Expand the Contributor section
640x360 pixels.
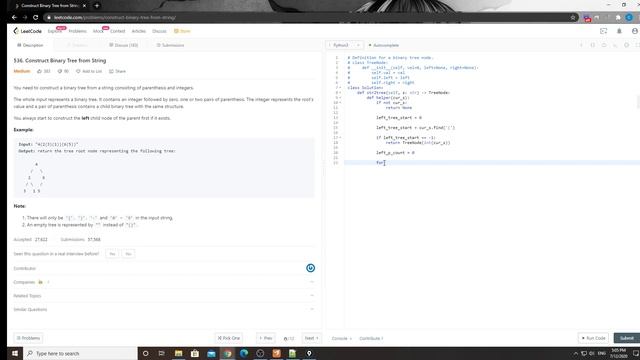(164, 269)
